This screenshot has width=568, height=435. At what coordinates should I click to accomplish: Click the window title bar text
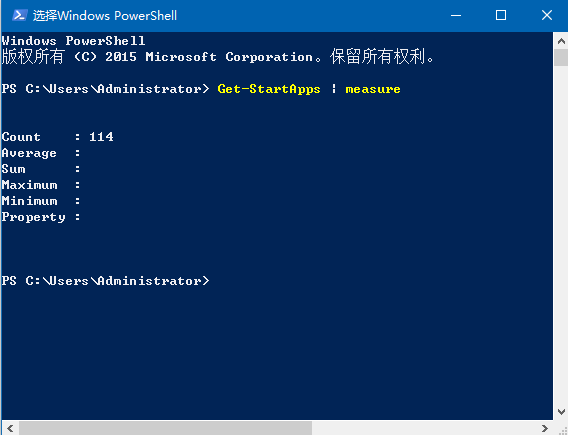tap(105, 16)
